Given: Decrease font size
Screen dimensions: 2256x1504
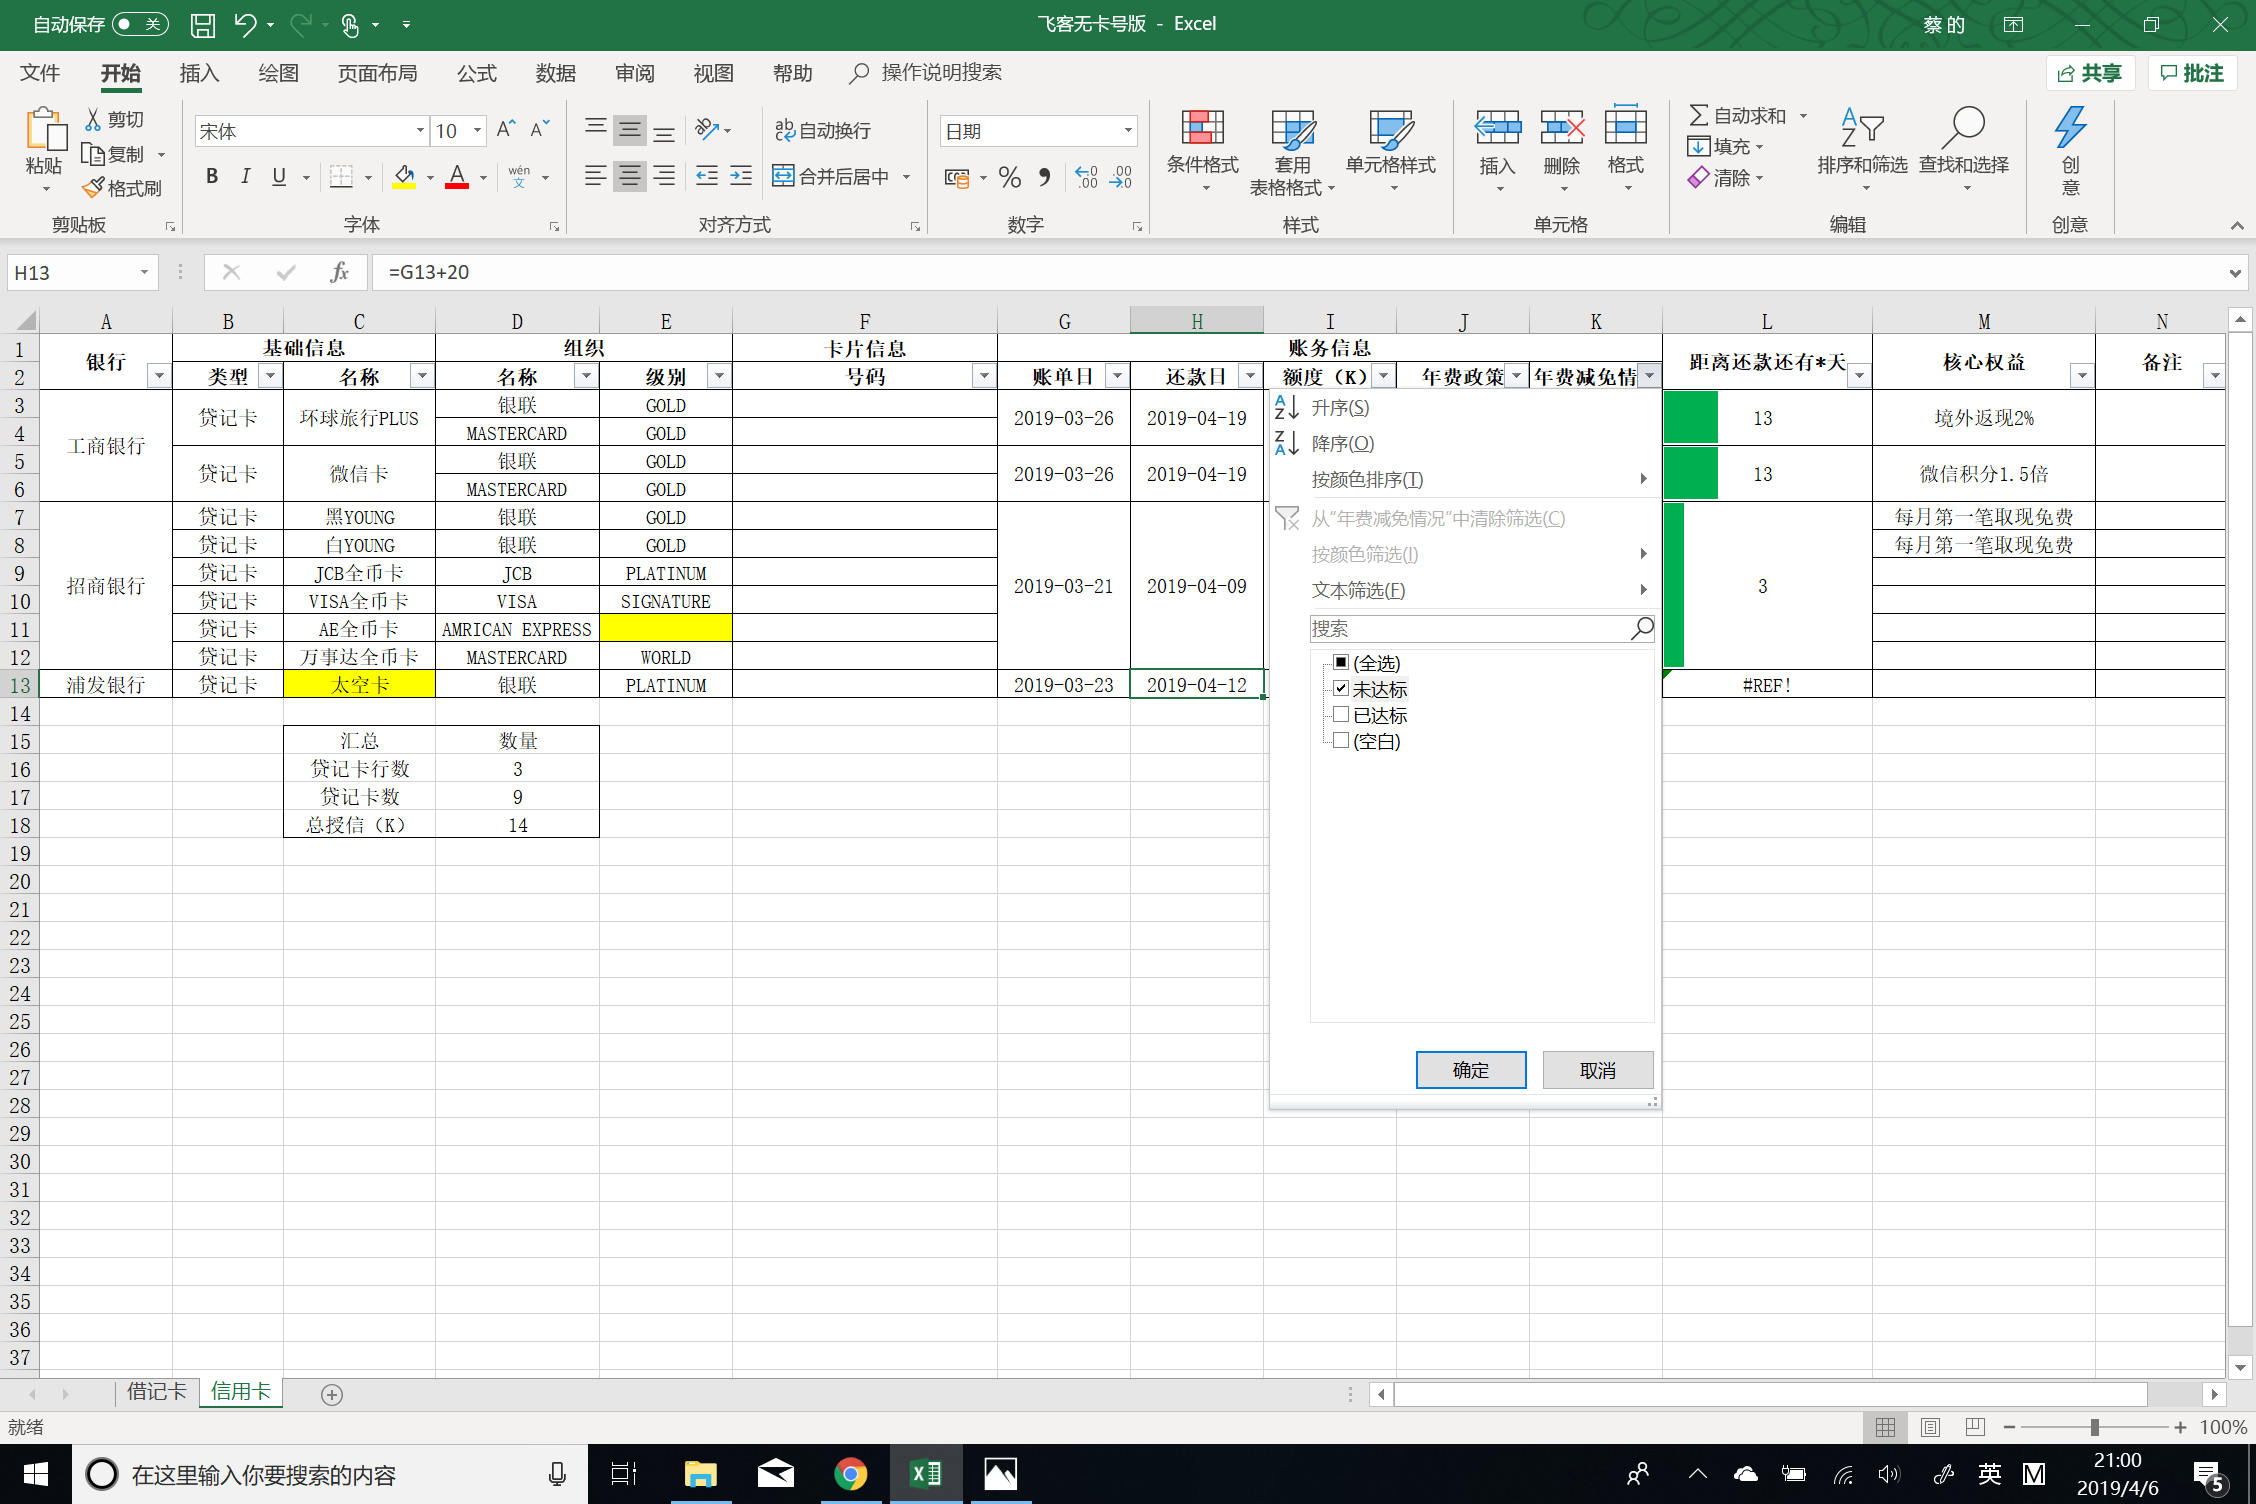Looking at the screenshot, I should pos(540,130).
